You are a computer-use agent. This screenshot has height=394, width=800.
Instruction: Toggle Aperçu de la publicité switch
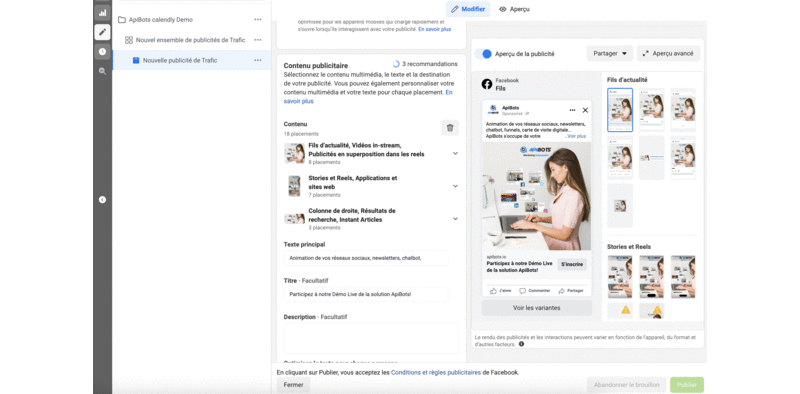click(484, 54)
